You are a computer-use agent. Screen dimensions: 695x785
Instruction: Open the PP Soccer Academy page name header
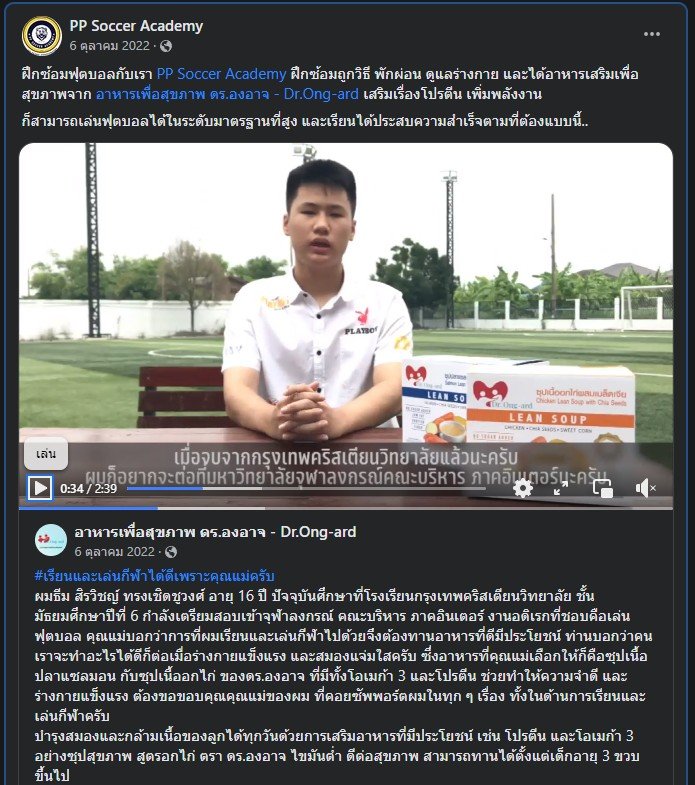pyautogui.click(x=136, y=26)
